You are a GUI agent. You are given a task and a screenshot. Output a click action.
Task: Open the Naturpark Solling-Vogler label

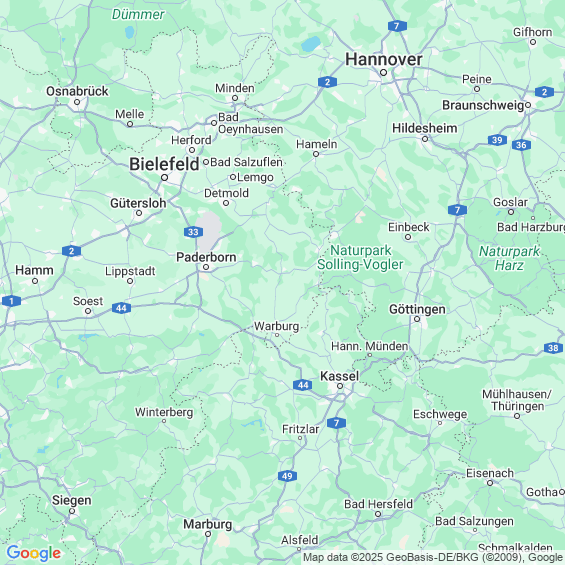pyautogui.click(x=360, y=257)
